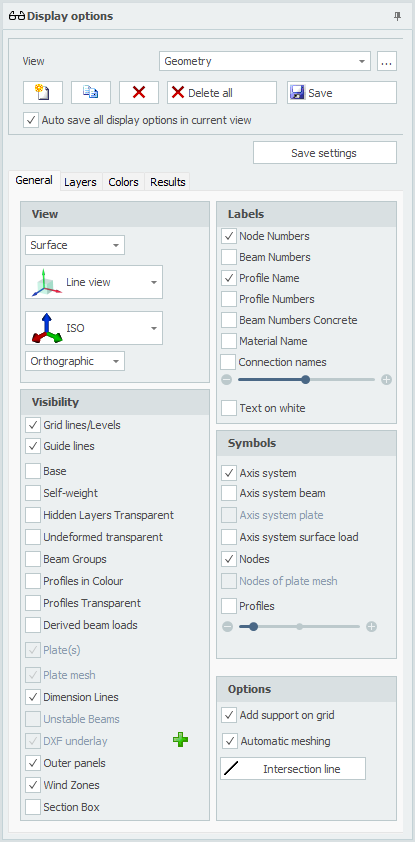This screenshot has height=842, width=415.
Task: Click the green plus next to DXF underlay
Action: click(180, 741)
